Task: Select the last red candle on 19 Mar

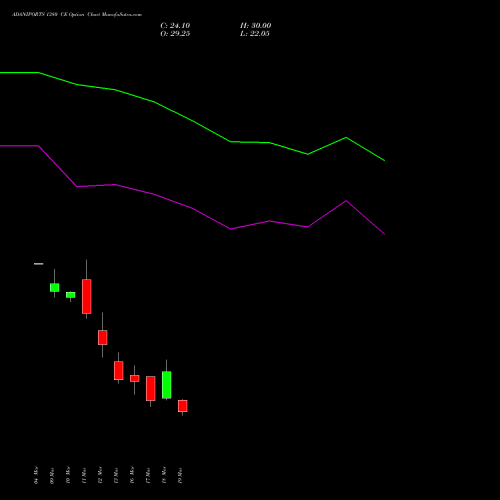Action: pyautogui.click(x=183, y=406)
